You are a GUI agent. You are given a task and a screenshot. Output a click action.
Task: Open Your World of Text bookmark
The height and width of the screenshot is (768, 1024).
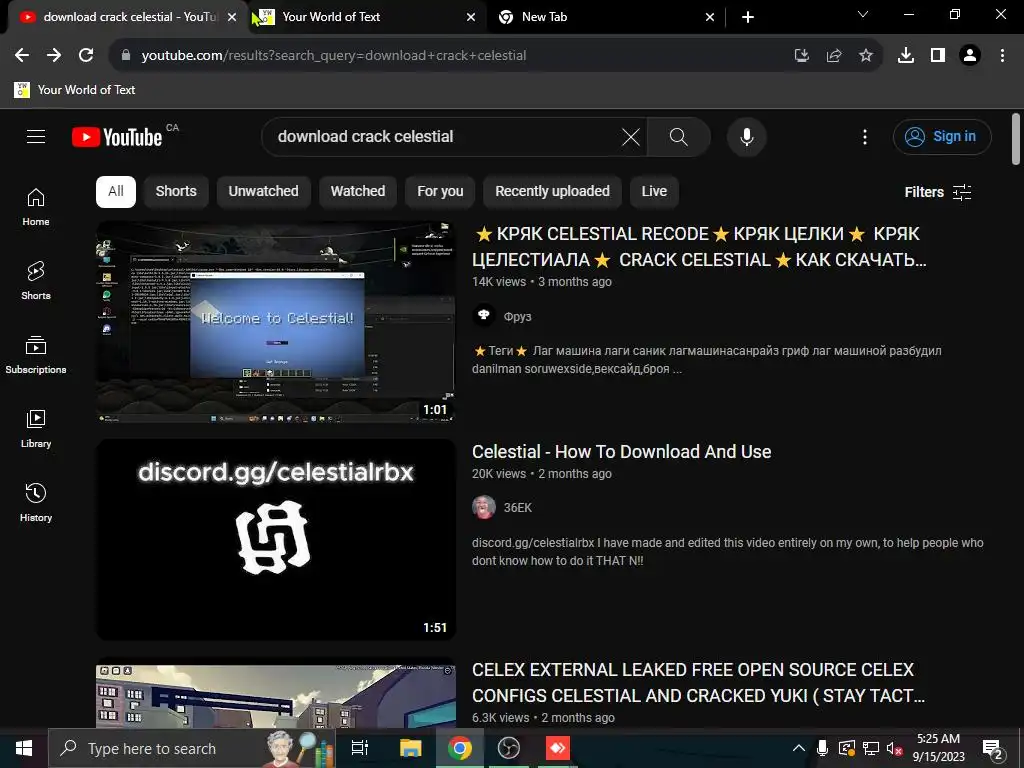pyautogui.click(x=74, y=89)
